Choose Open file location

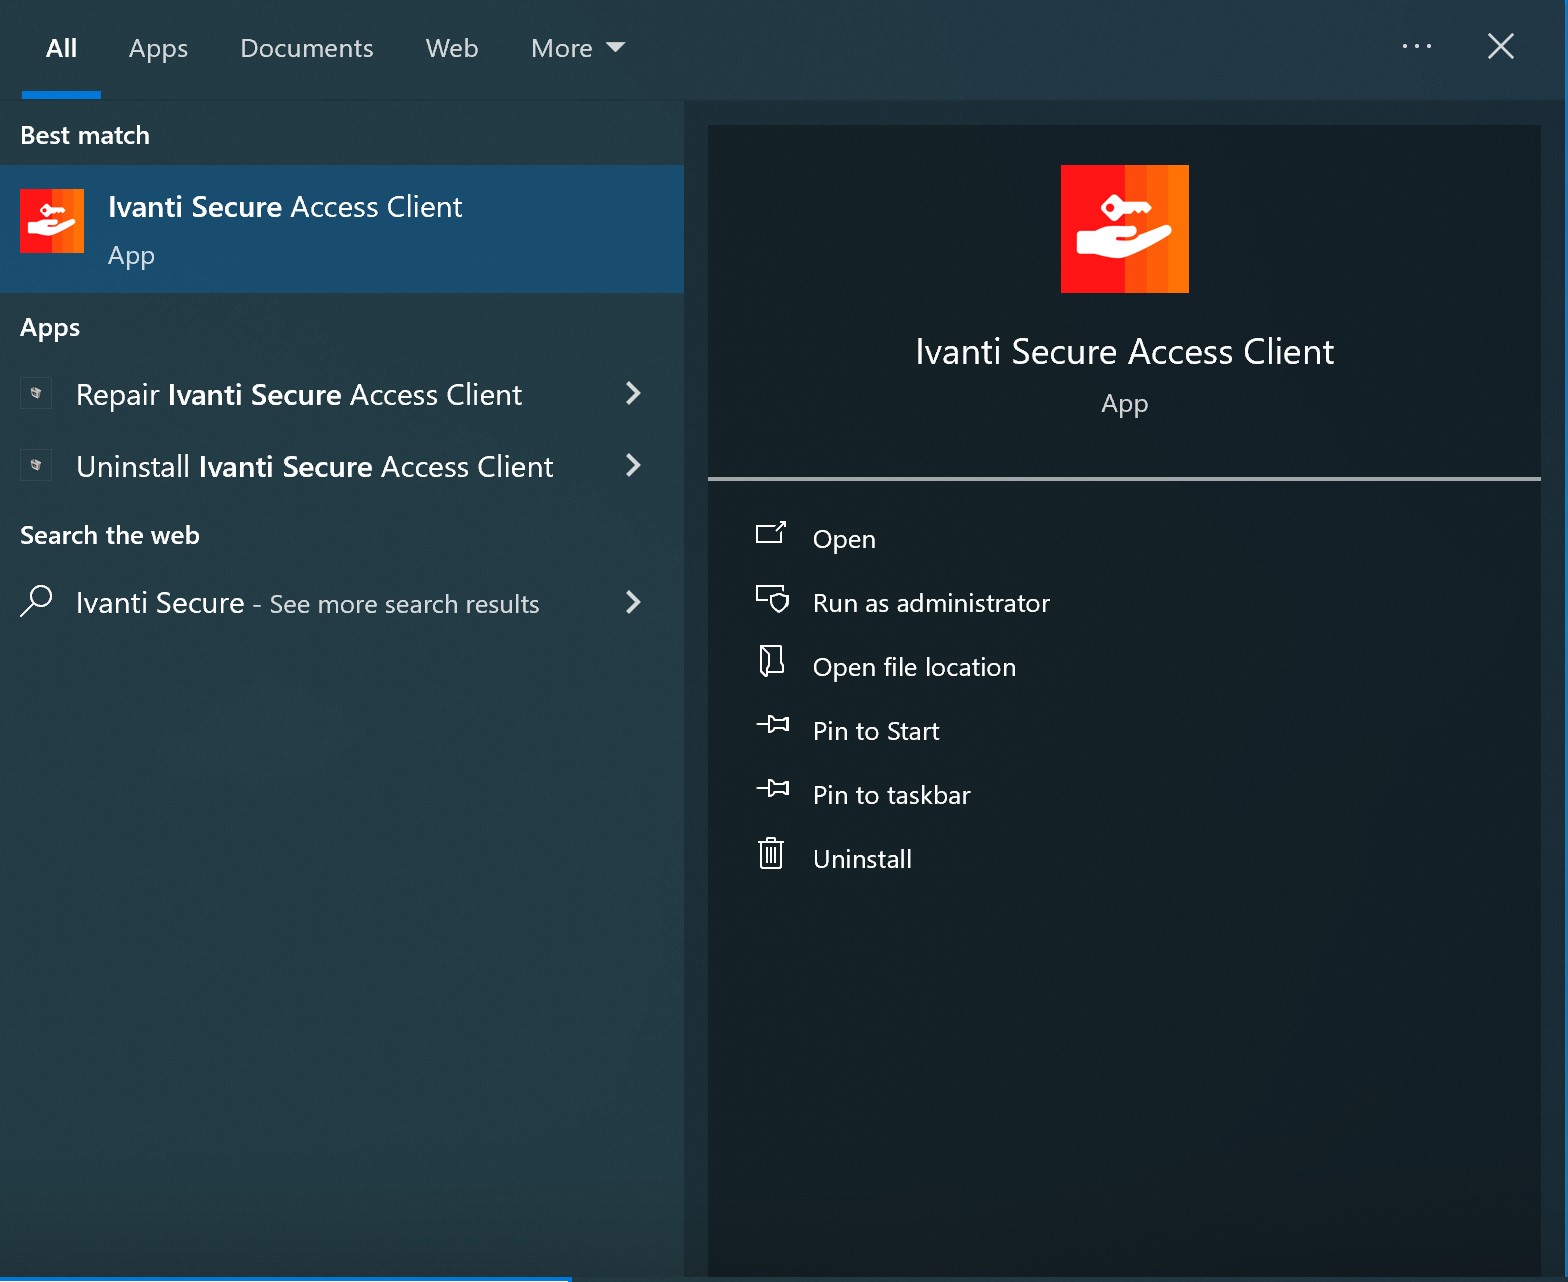click(x=914, y=667)
